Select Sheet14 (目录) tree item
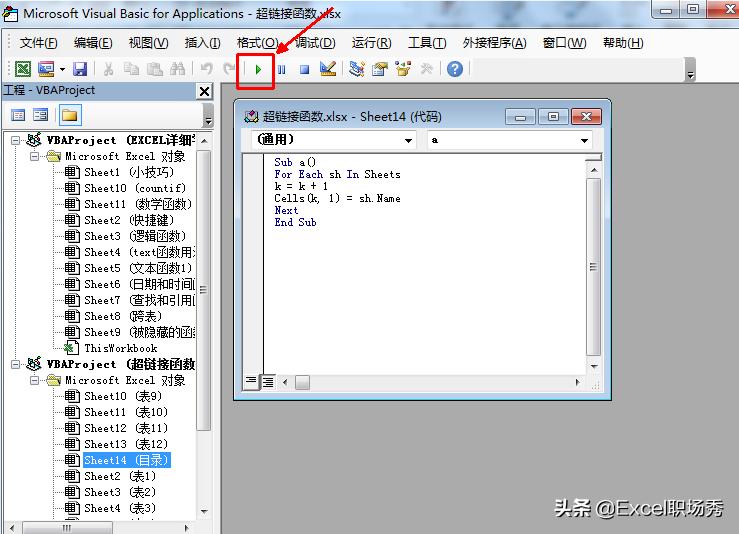The height and width of the screenshot is (534, 739). point(127,460)
